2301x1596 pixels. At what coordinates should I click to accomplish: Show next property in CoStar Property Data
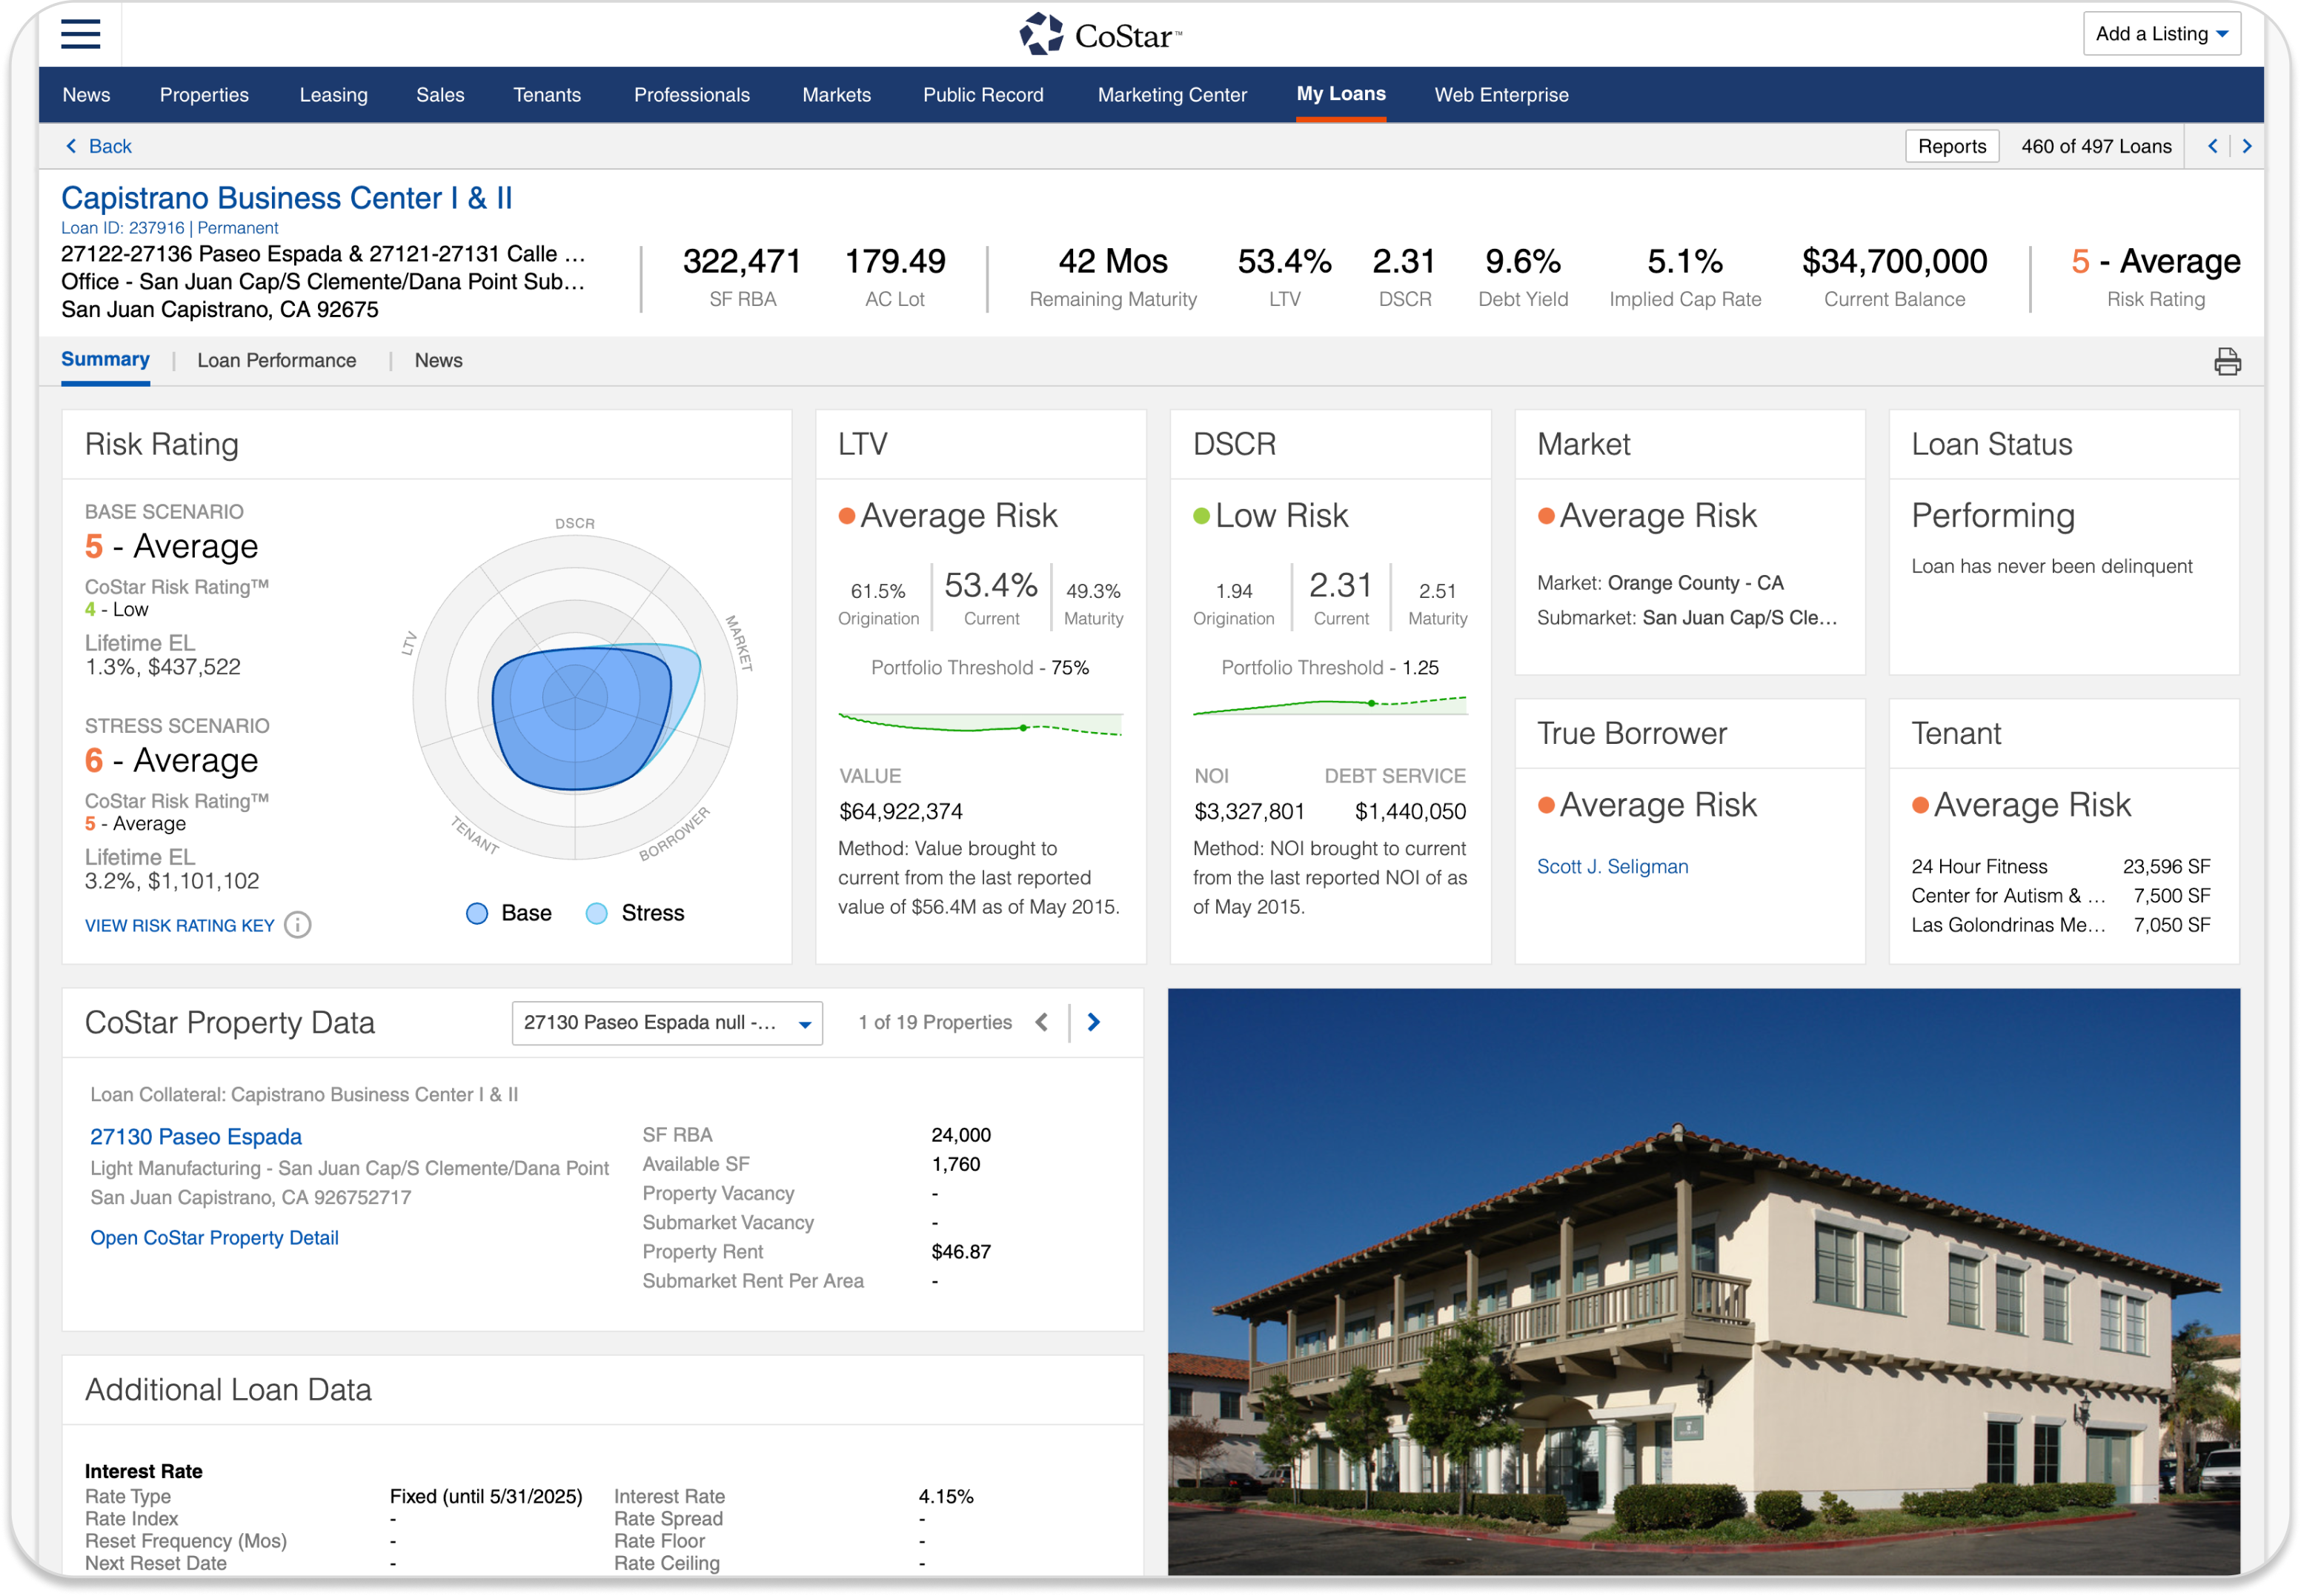pyautogui.click(x=1094, y=1022)
